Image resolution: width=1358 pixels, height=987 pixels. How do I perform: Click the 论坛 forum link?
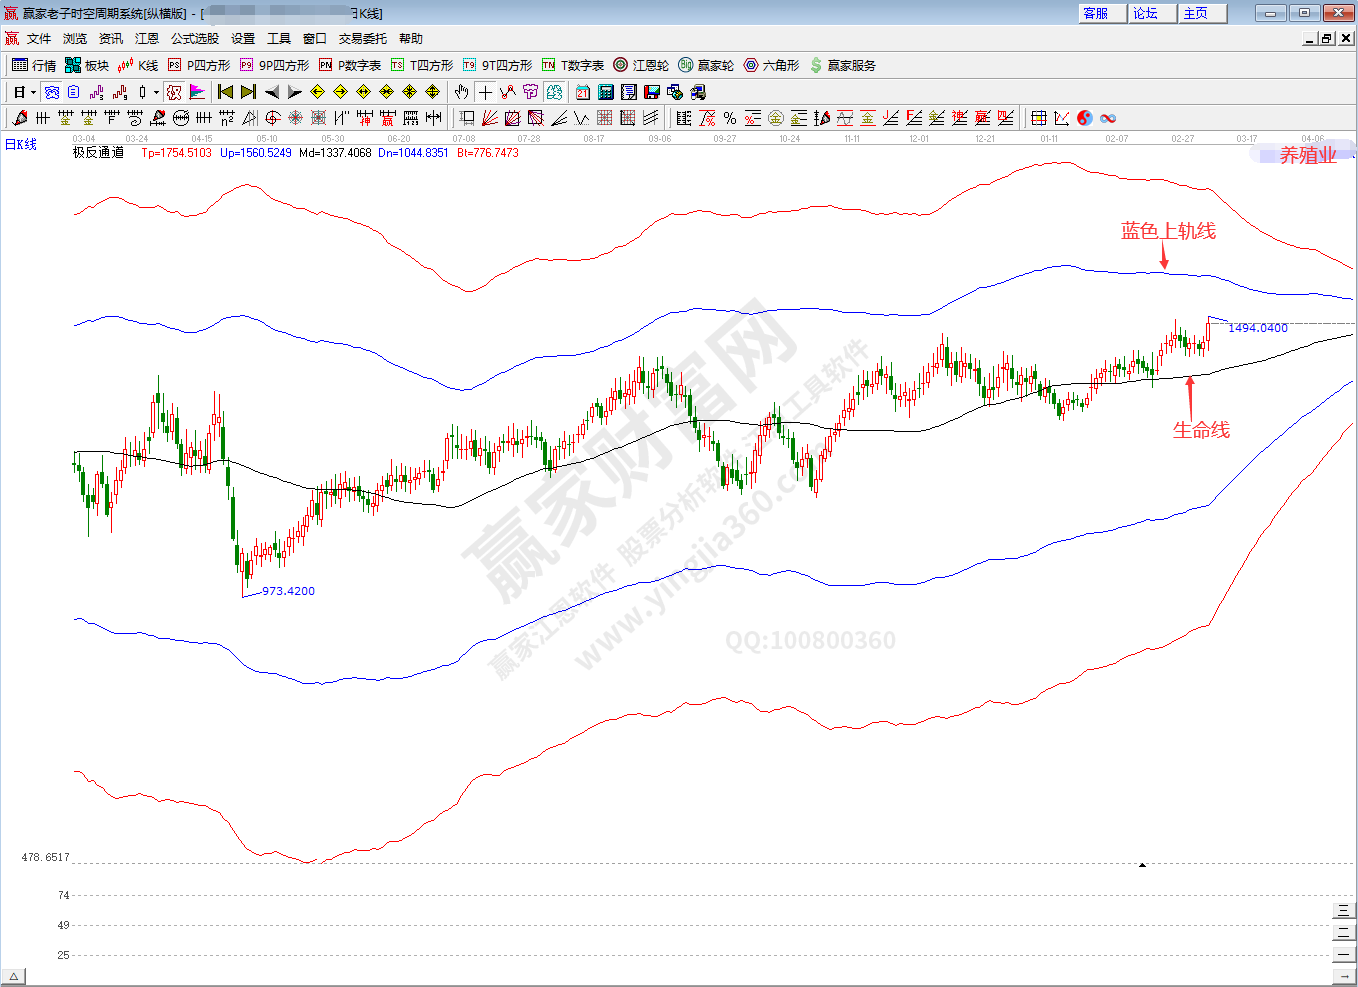pyautogui.click(x=1146, y=13)
